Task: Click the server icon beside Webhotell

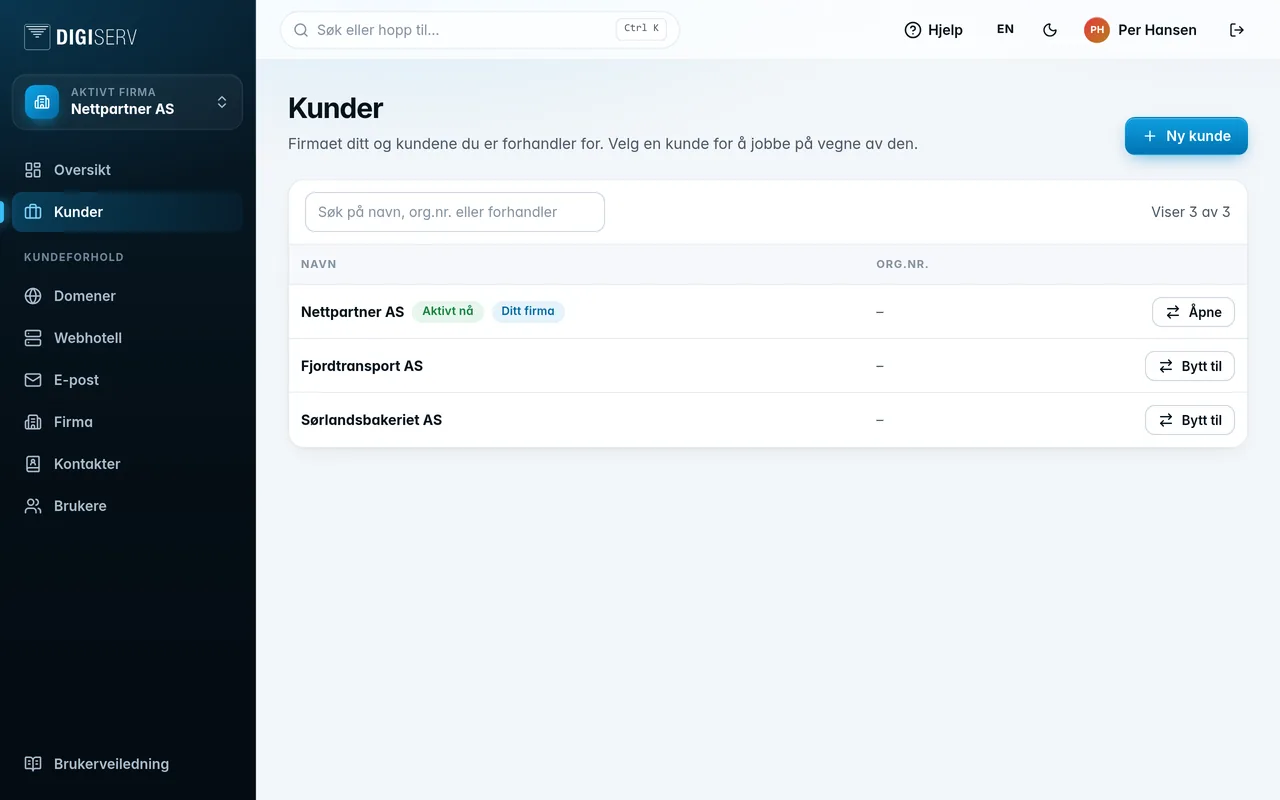Action: 33,338
